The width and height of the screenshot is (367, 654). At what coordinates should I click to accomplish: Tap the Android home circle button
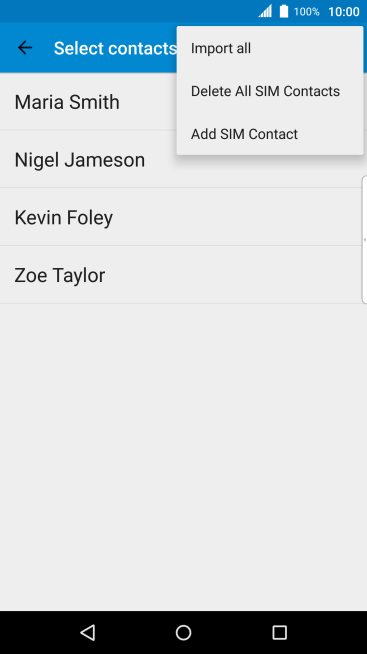point(184,632)
